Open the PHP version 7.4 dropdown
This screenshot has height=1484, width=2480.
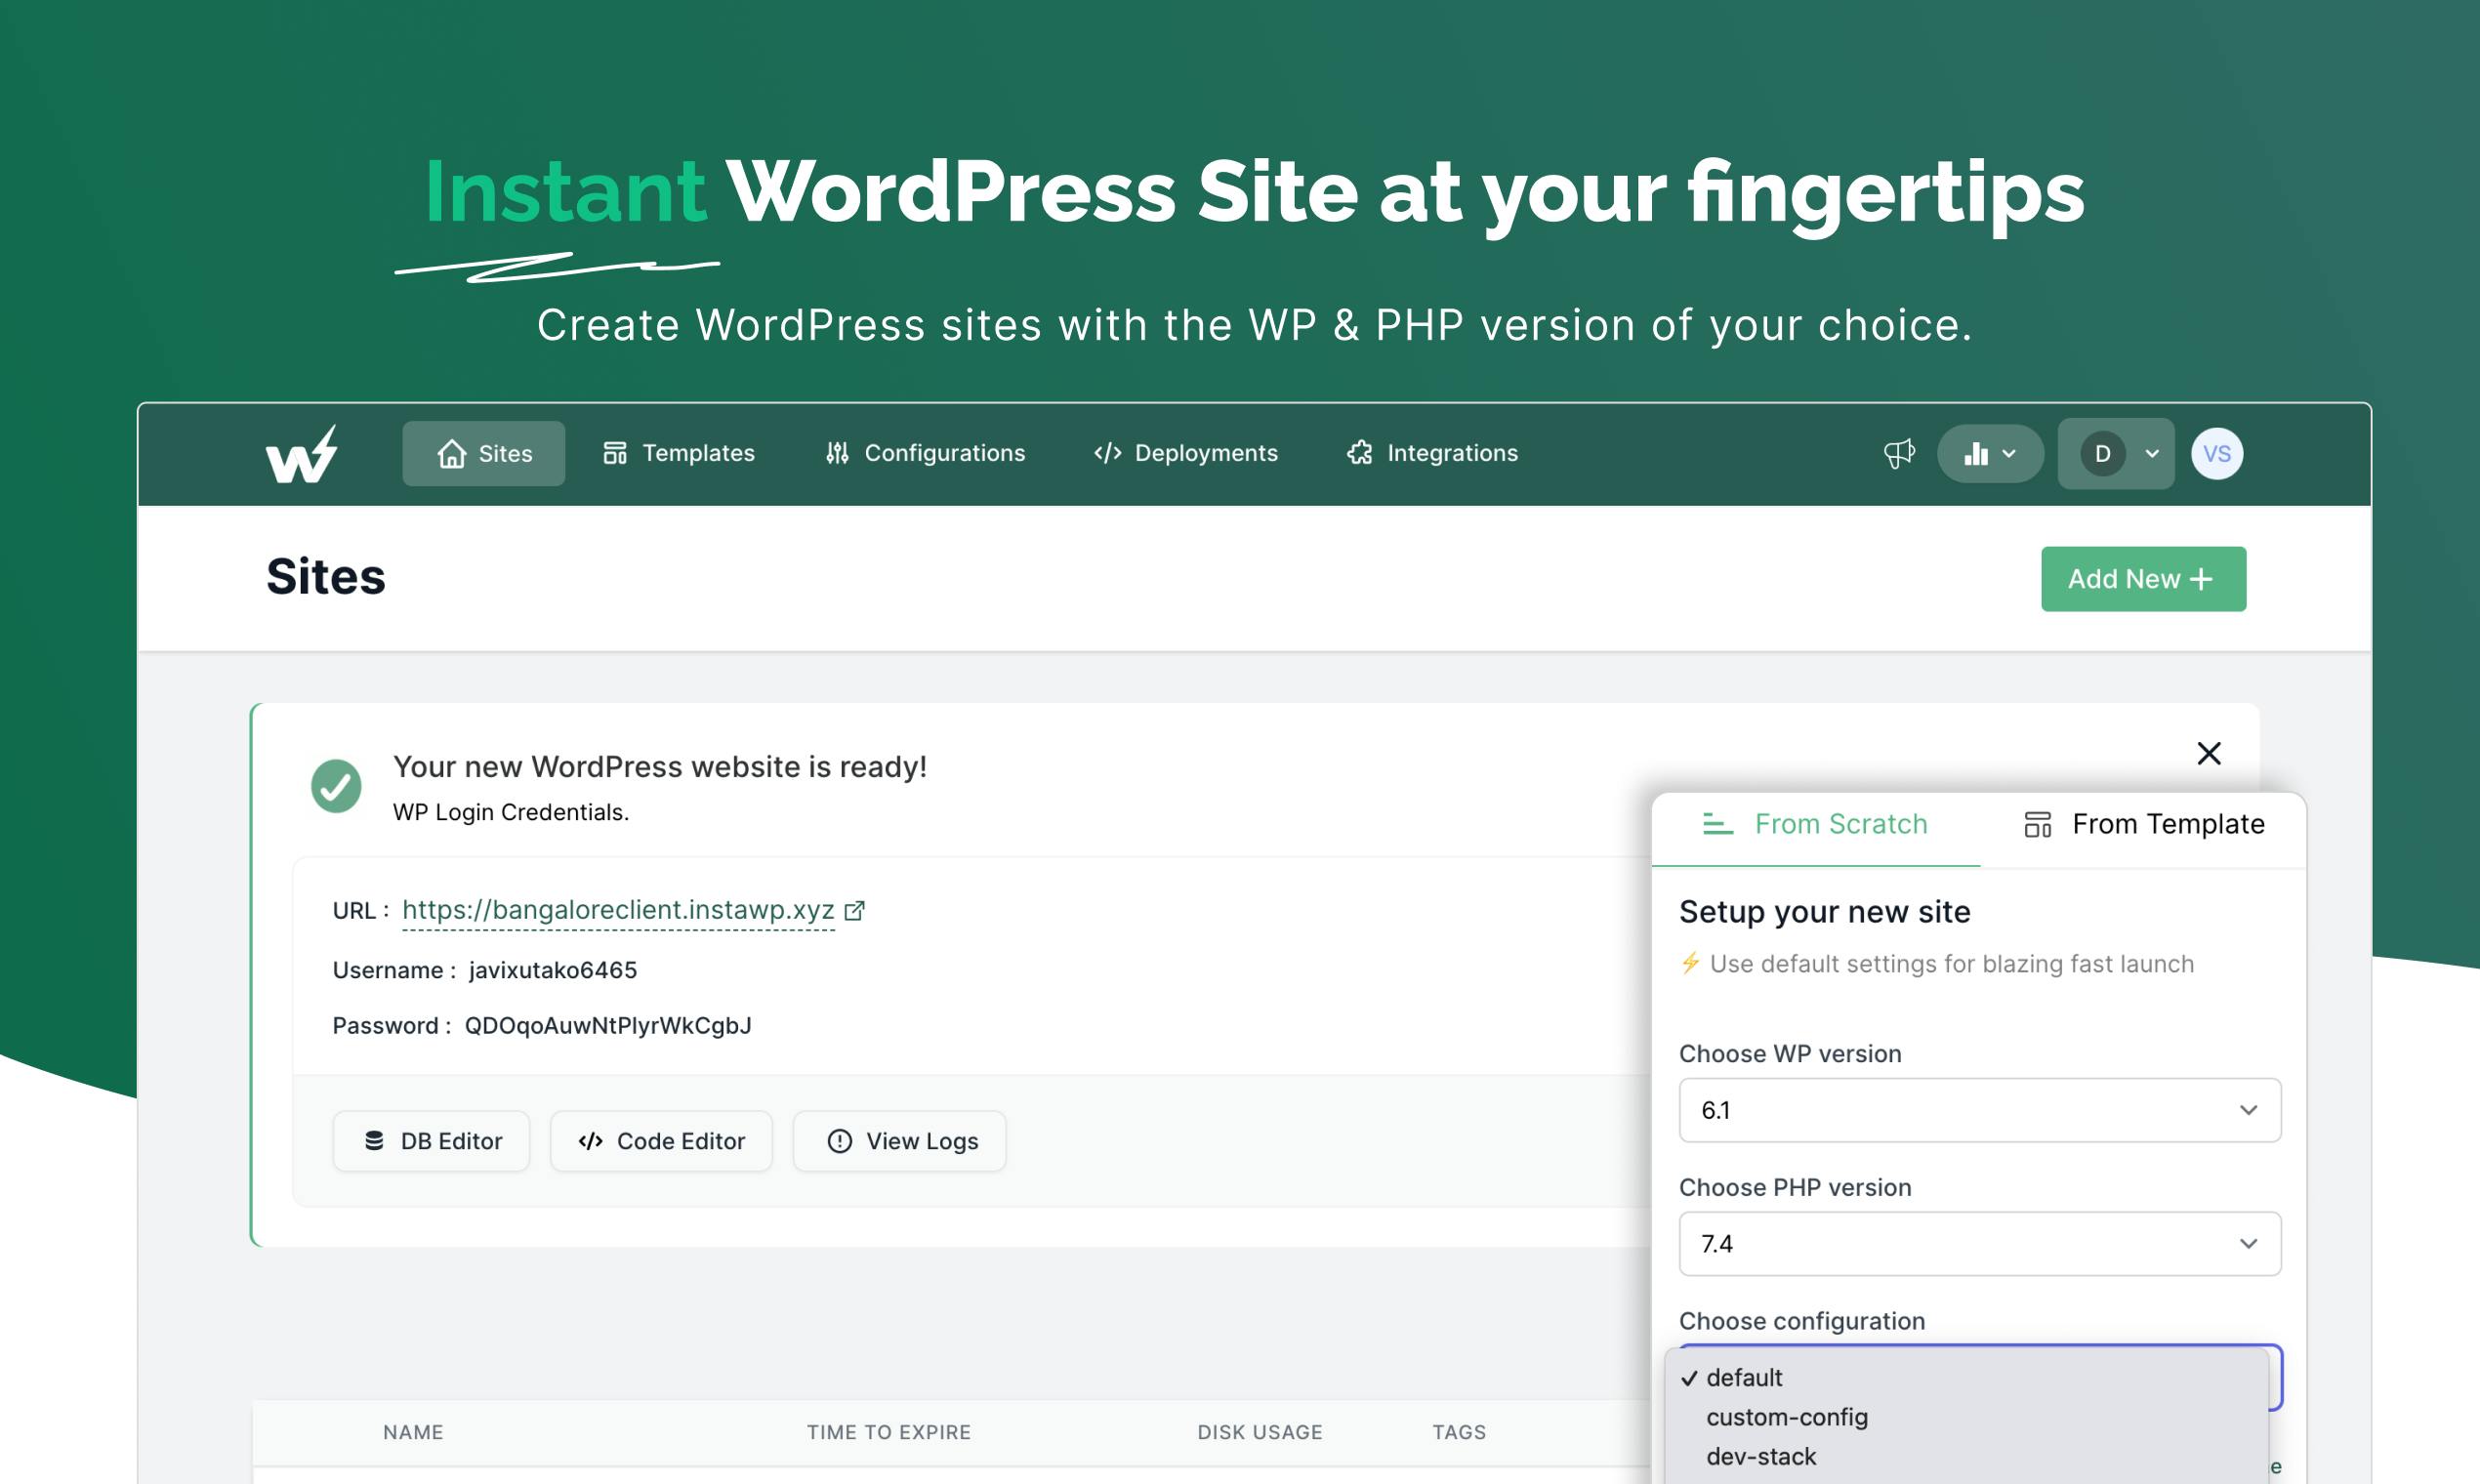(1980, 1244)
